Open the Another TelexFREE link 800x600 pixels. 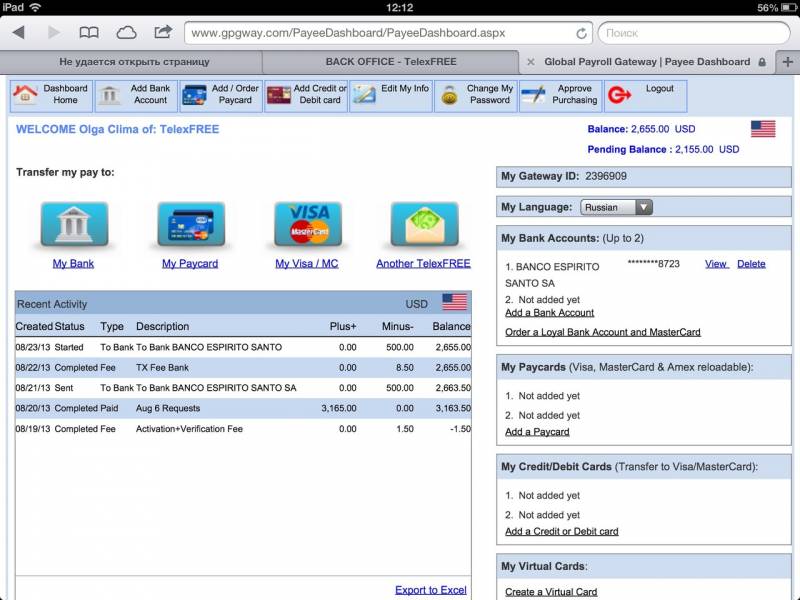click(x=423, y=263)
